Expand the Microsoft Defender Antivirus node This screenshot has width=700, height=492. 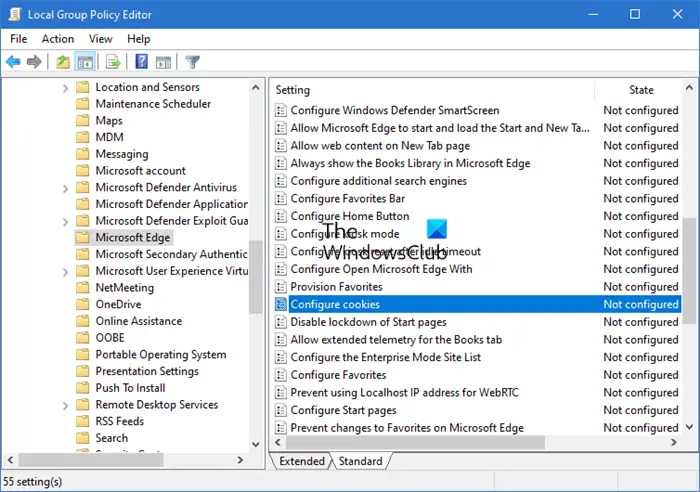click(x=65, y=188)
